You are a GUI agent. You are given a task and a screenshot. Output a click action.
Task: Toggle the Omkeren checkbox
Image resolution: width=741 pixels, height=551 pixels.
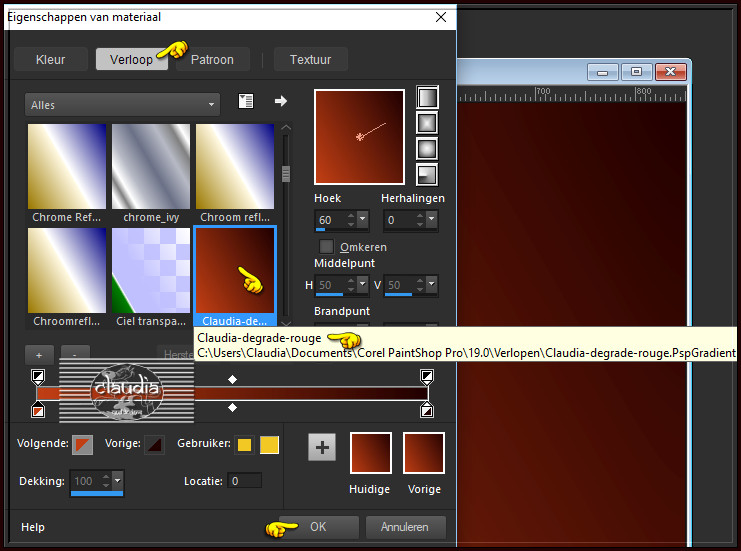click(326, 247)
